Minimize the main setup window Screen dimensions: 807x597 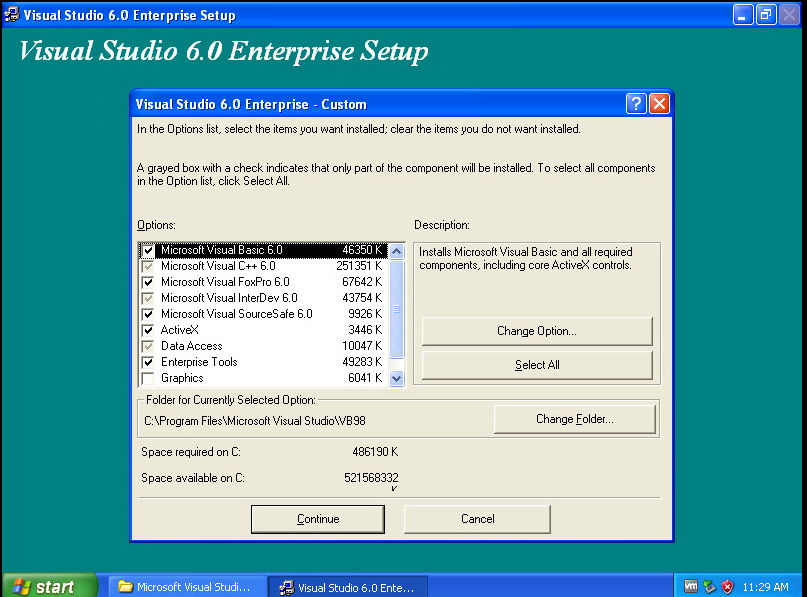[743, 15]
